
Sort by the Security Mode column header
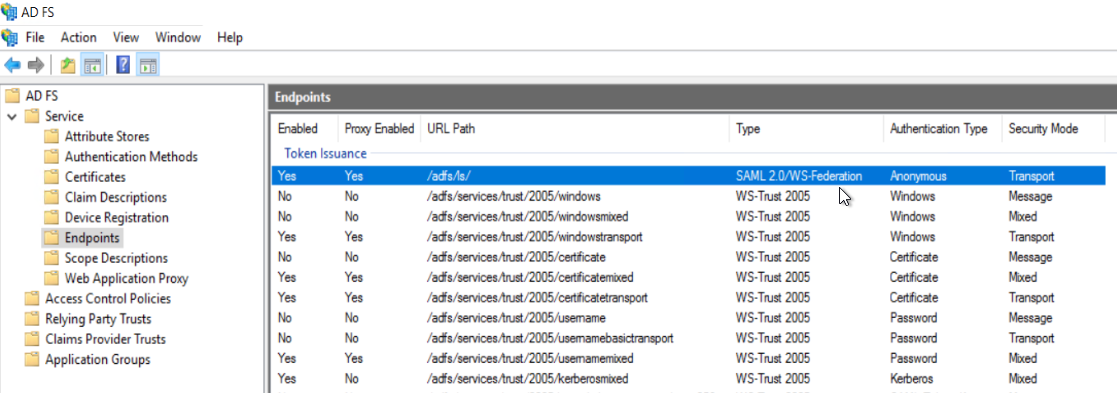click(1053, 129)
